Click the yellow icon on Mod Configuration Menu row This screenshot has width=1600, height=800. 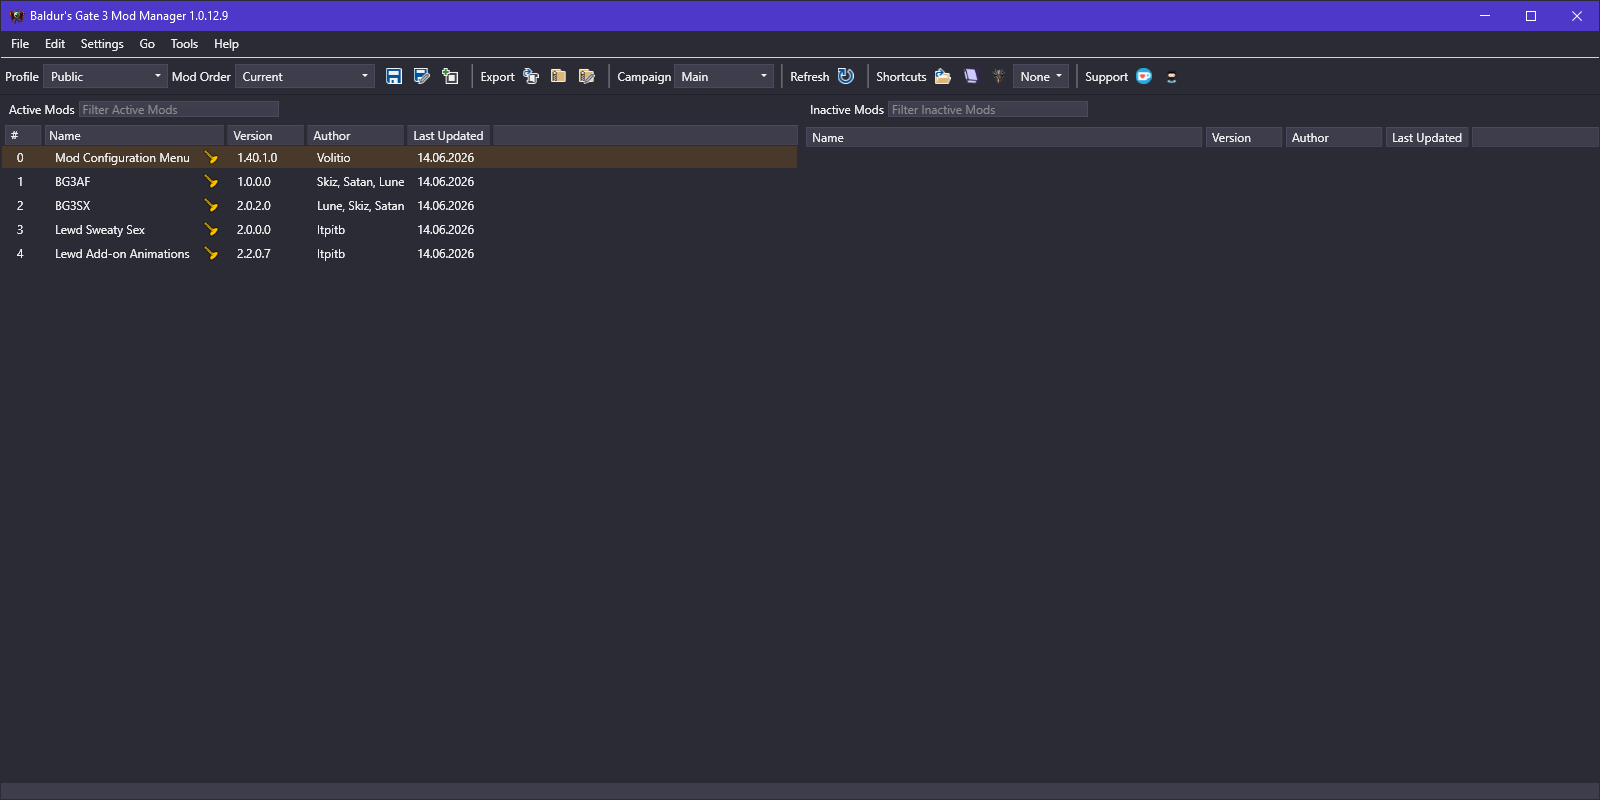point(211,158)
